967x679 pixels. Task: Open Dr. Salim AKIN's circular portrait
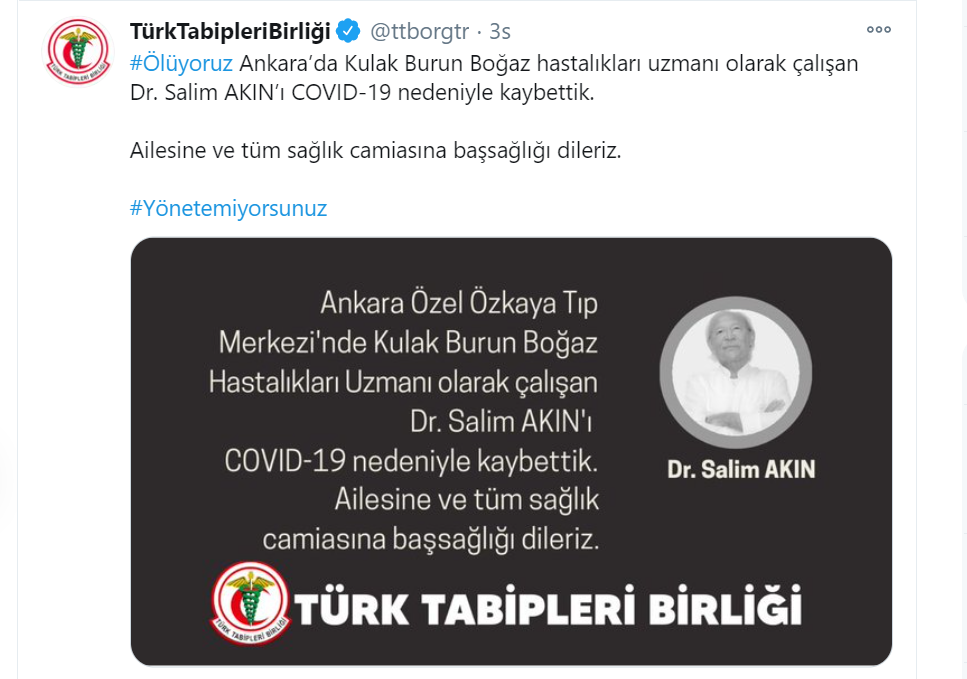click(x=735, y=372)
